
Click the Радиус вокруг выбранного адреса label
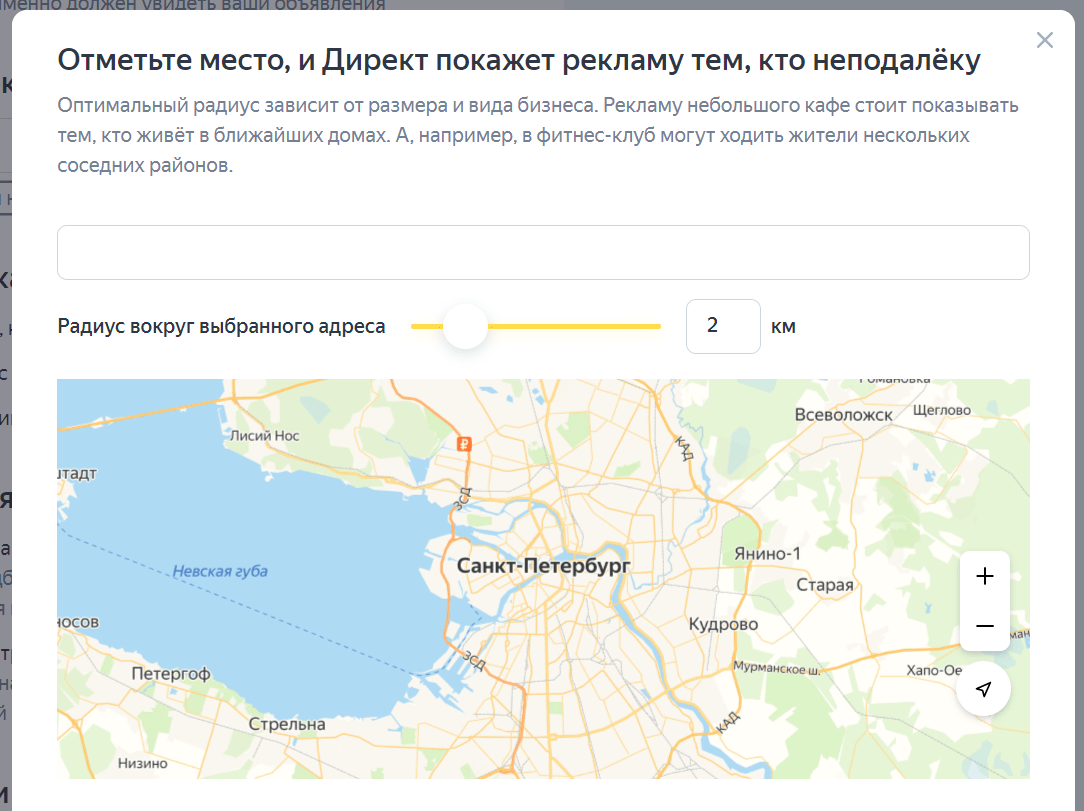pos(221,326)
